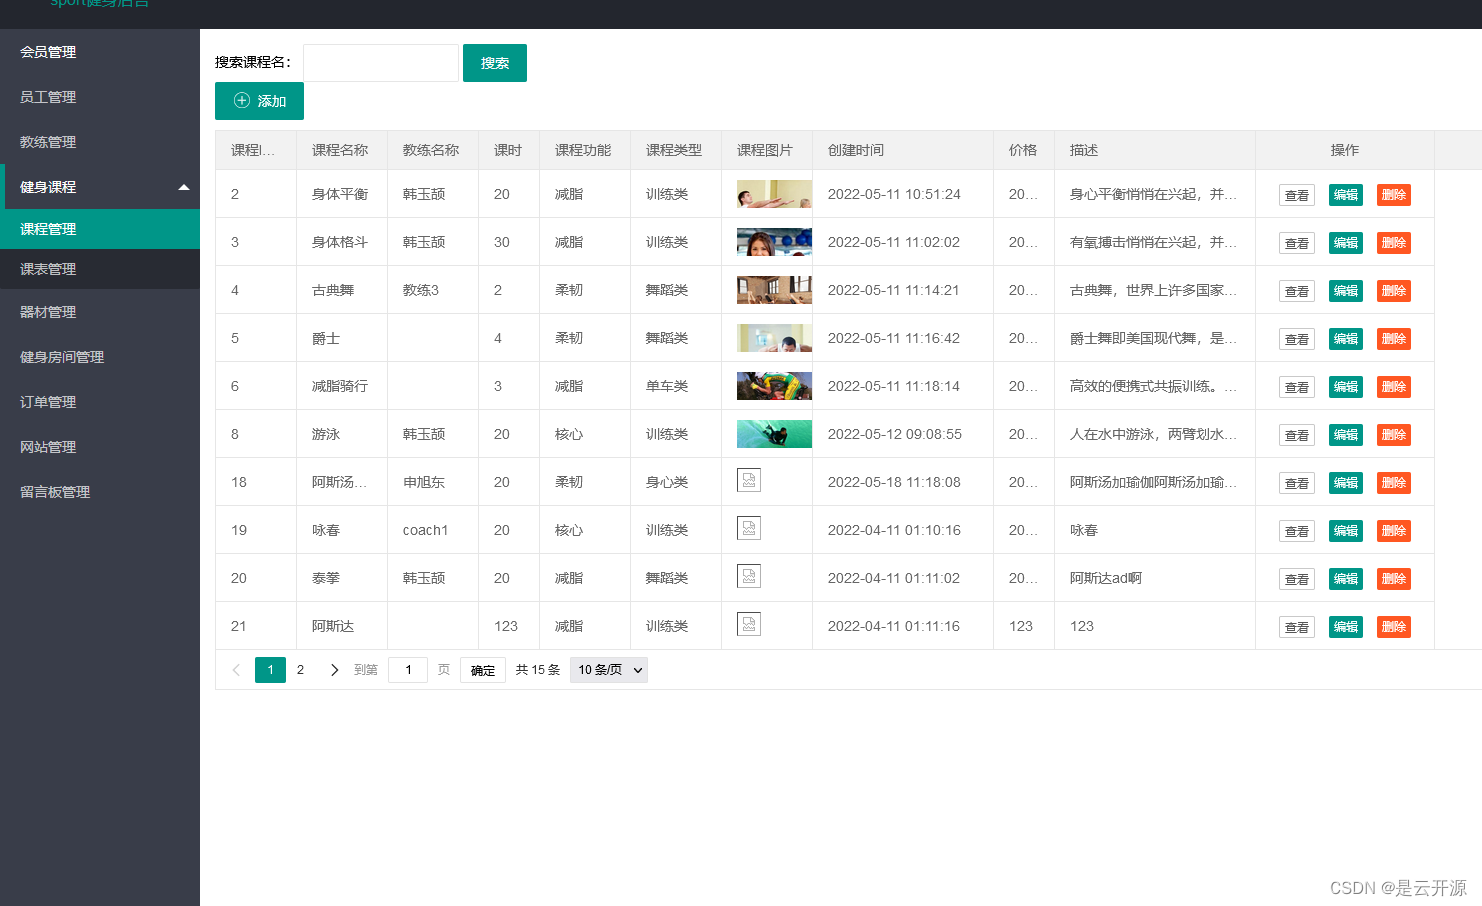The image size is (1482, 906).
Task: Collapse the 健身课程 menu arrow
Action: pyautogui.click(x=184, y=187)
